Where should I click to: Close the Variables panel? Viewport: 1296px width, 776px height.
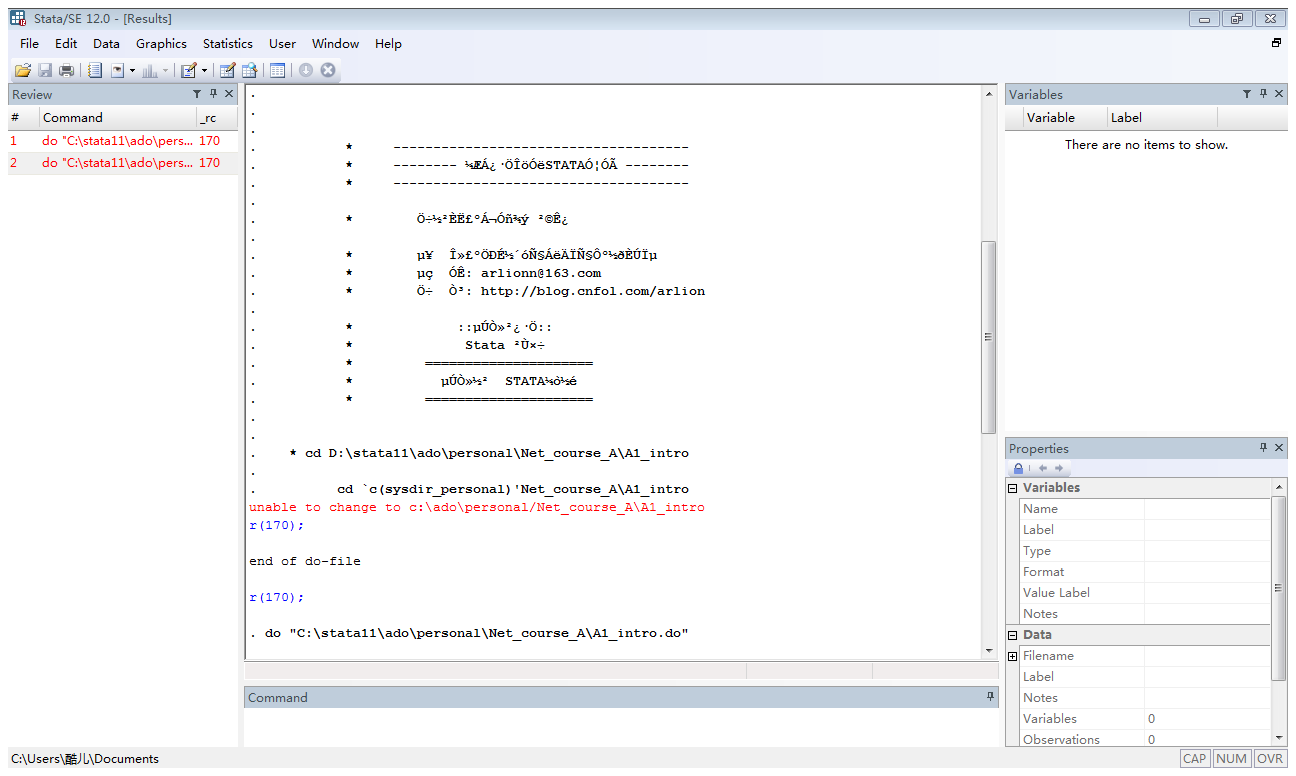[1279, 94]
